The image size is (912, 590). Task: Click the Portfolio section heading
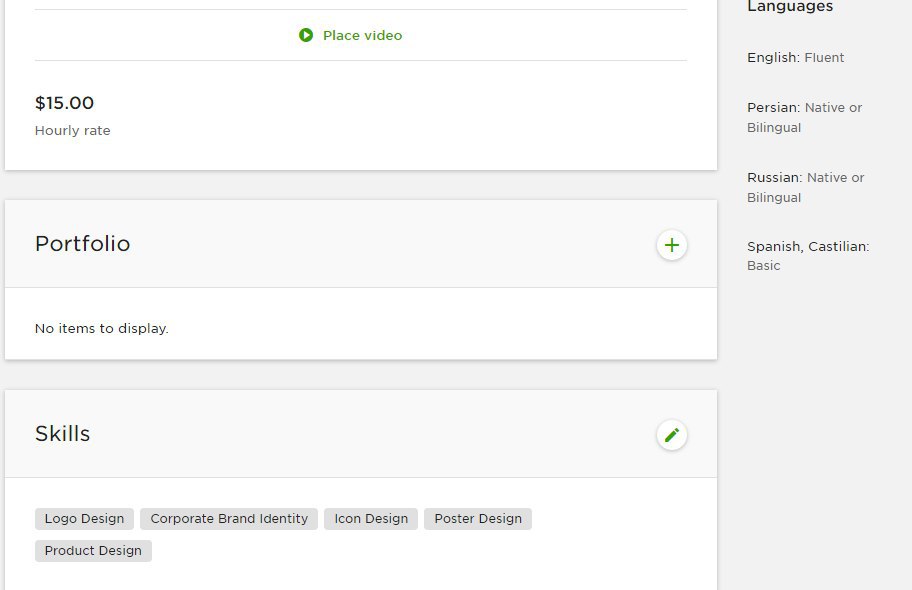82,244
